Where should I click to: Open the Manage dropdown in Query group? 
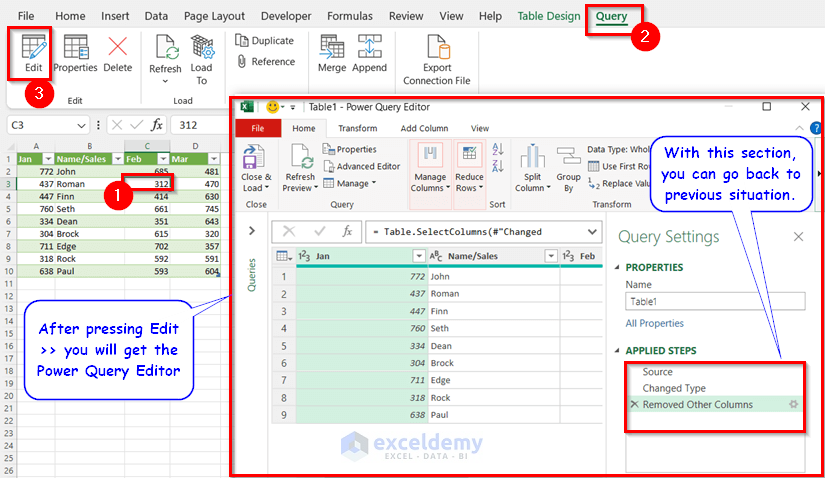[x=350, y=183]
